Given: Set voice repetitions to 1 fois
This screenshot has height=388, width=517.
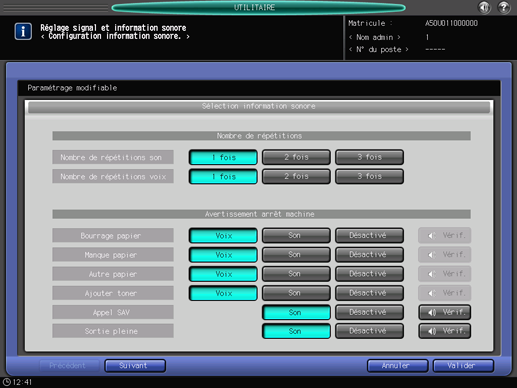Looking at the screenshot, I should coord(223,177).
